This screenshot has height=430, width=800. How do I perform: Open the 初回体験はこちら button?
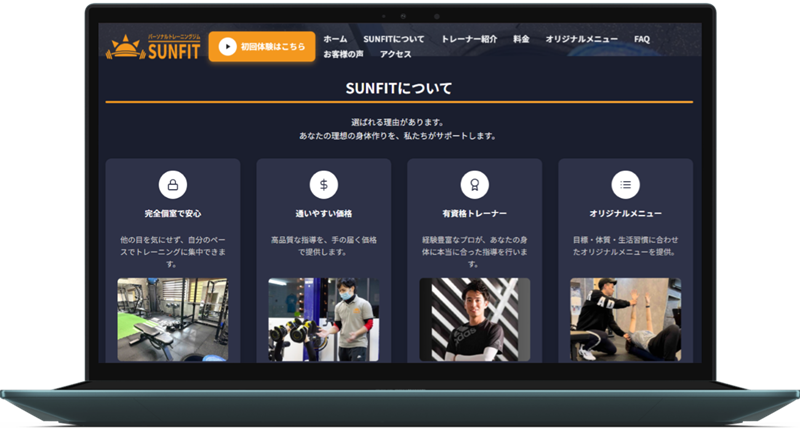coord(262,46)
